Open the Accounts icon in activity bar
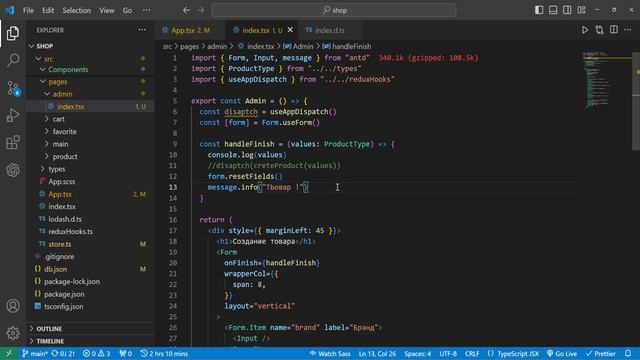 pos(13,306)
